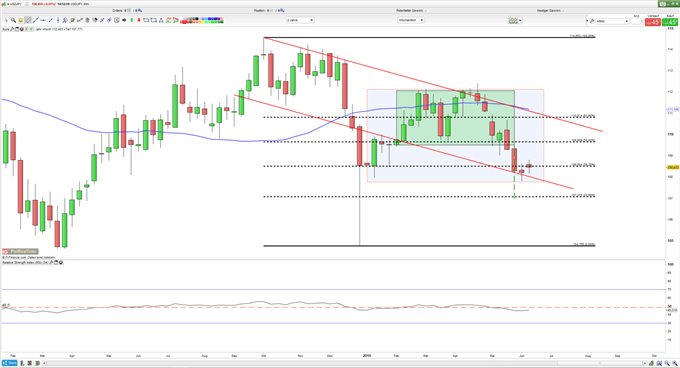Pick the red color from the palette
The width and height of the screenshot is (680, 368).
(x=184, y=22)
